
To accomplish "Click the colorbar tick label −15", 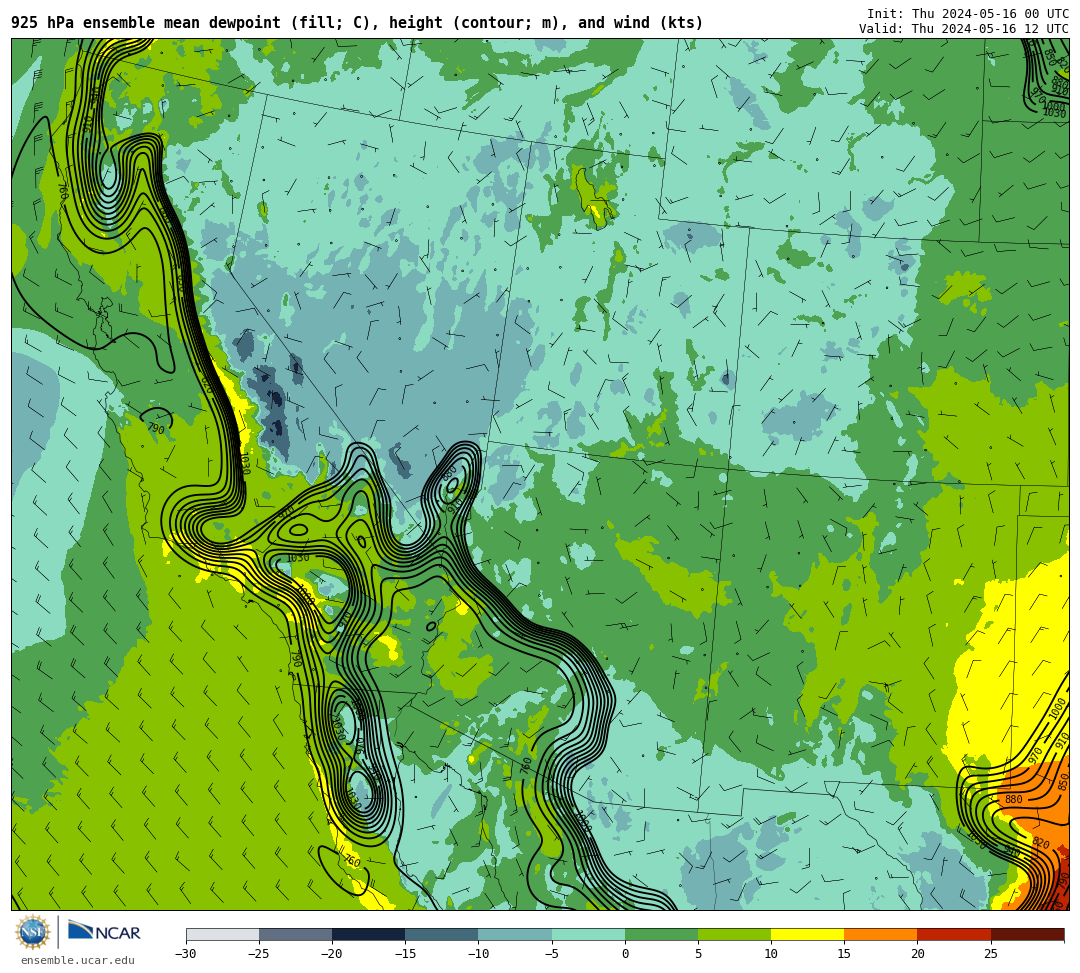I will pos(405,954).
